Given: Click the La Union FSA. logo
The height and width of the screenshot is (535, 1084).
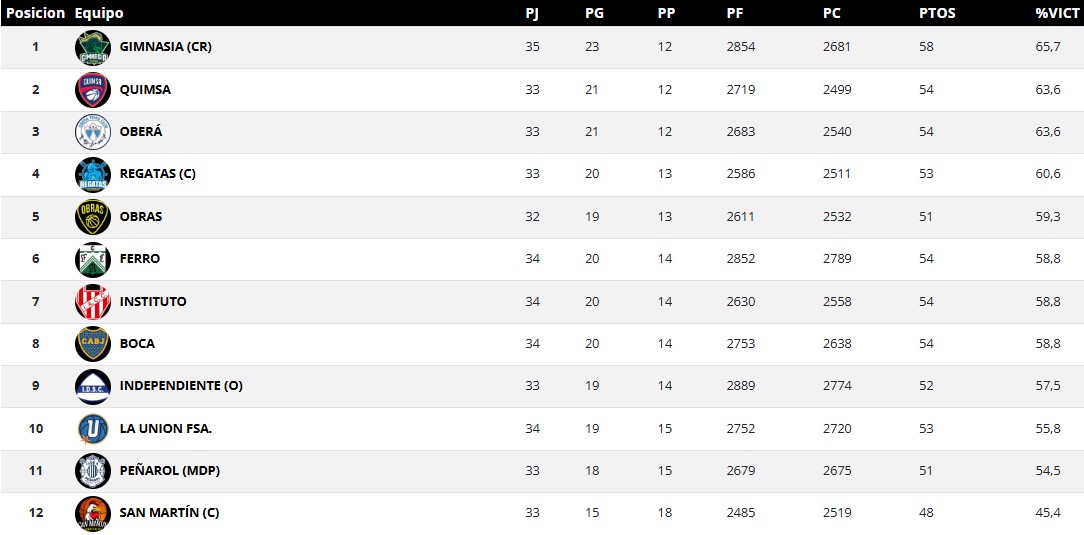Looking at the screenshot, I should tap(92, 429).
